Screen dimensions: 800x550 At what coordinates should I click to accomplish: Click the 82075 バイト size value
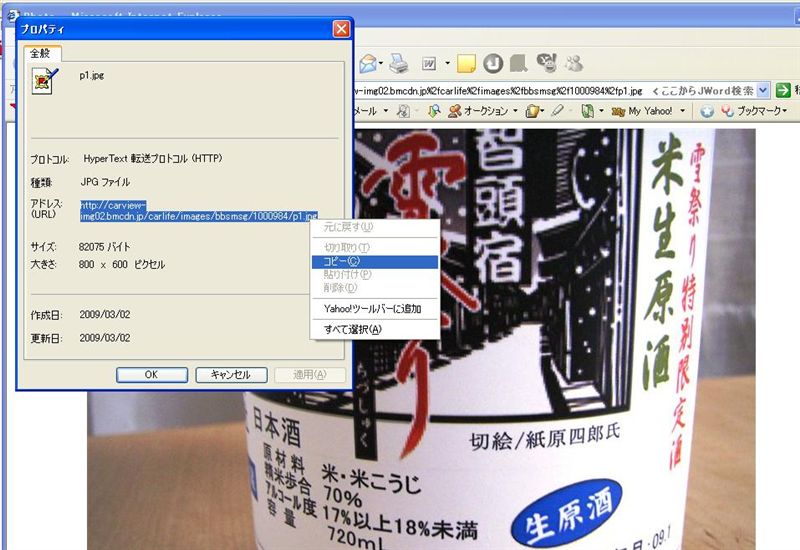105,247
